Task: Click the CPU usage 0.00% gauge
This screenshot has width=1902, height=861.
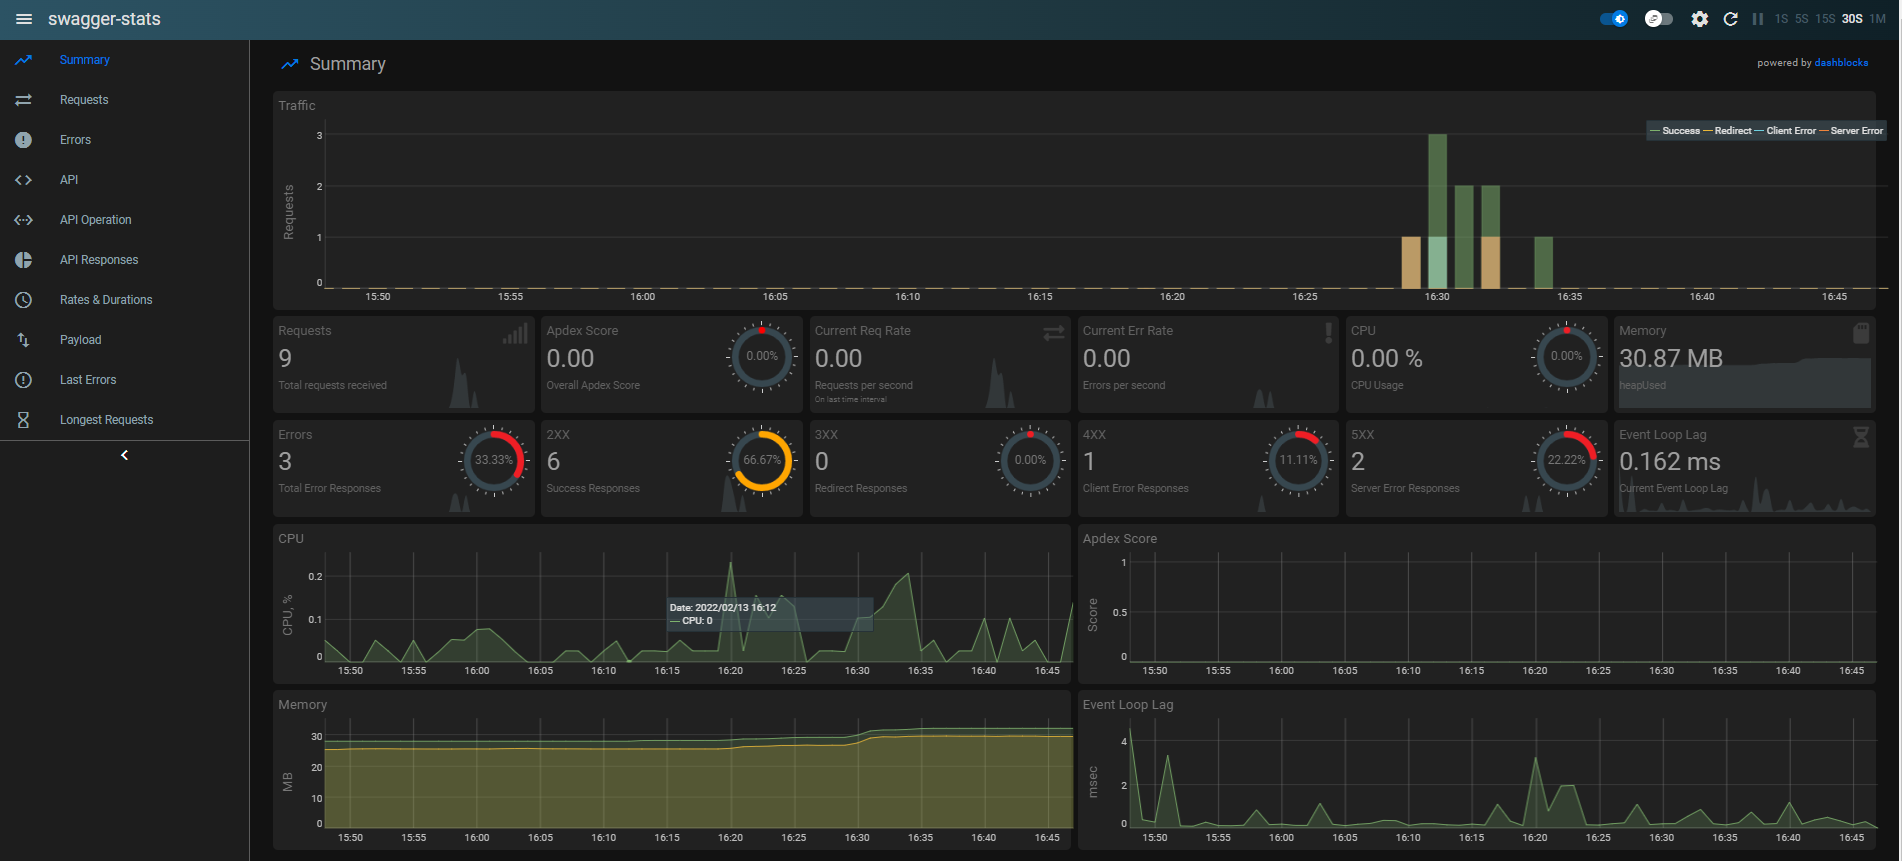Action: pos(1566,357)
